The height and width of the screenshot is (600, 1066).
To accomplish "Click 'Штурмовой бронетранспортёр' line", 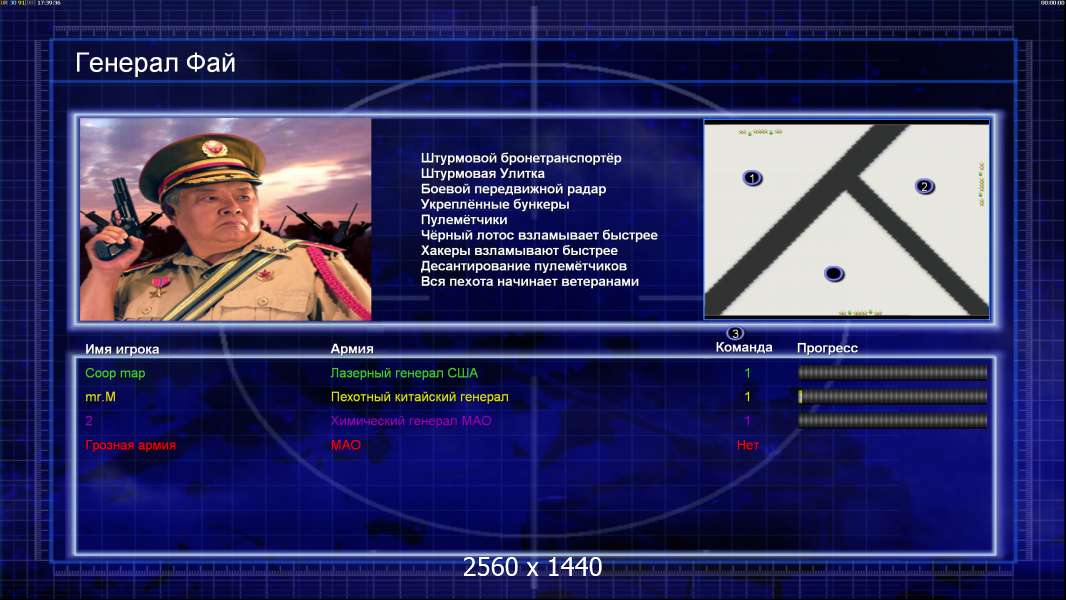I will click(521, 158).
